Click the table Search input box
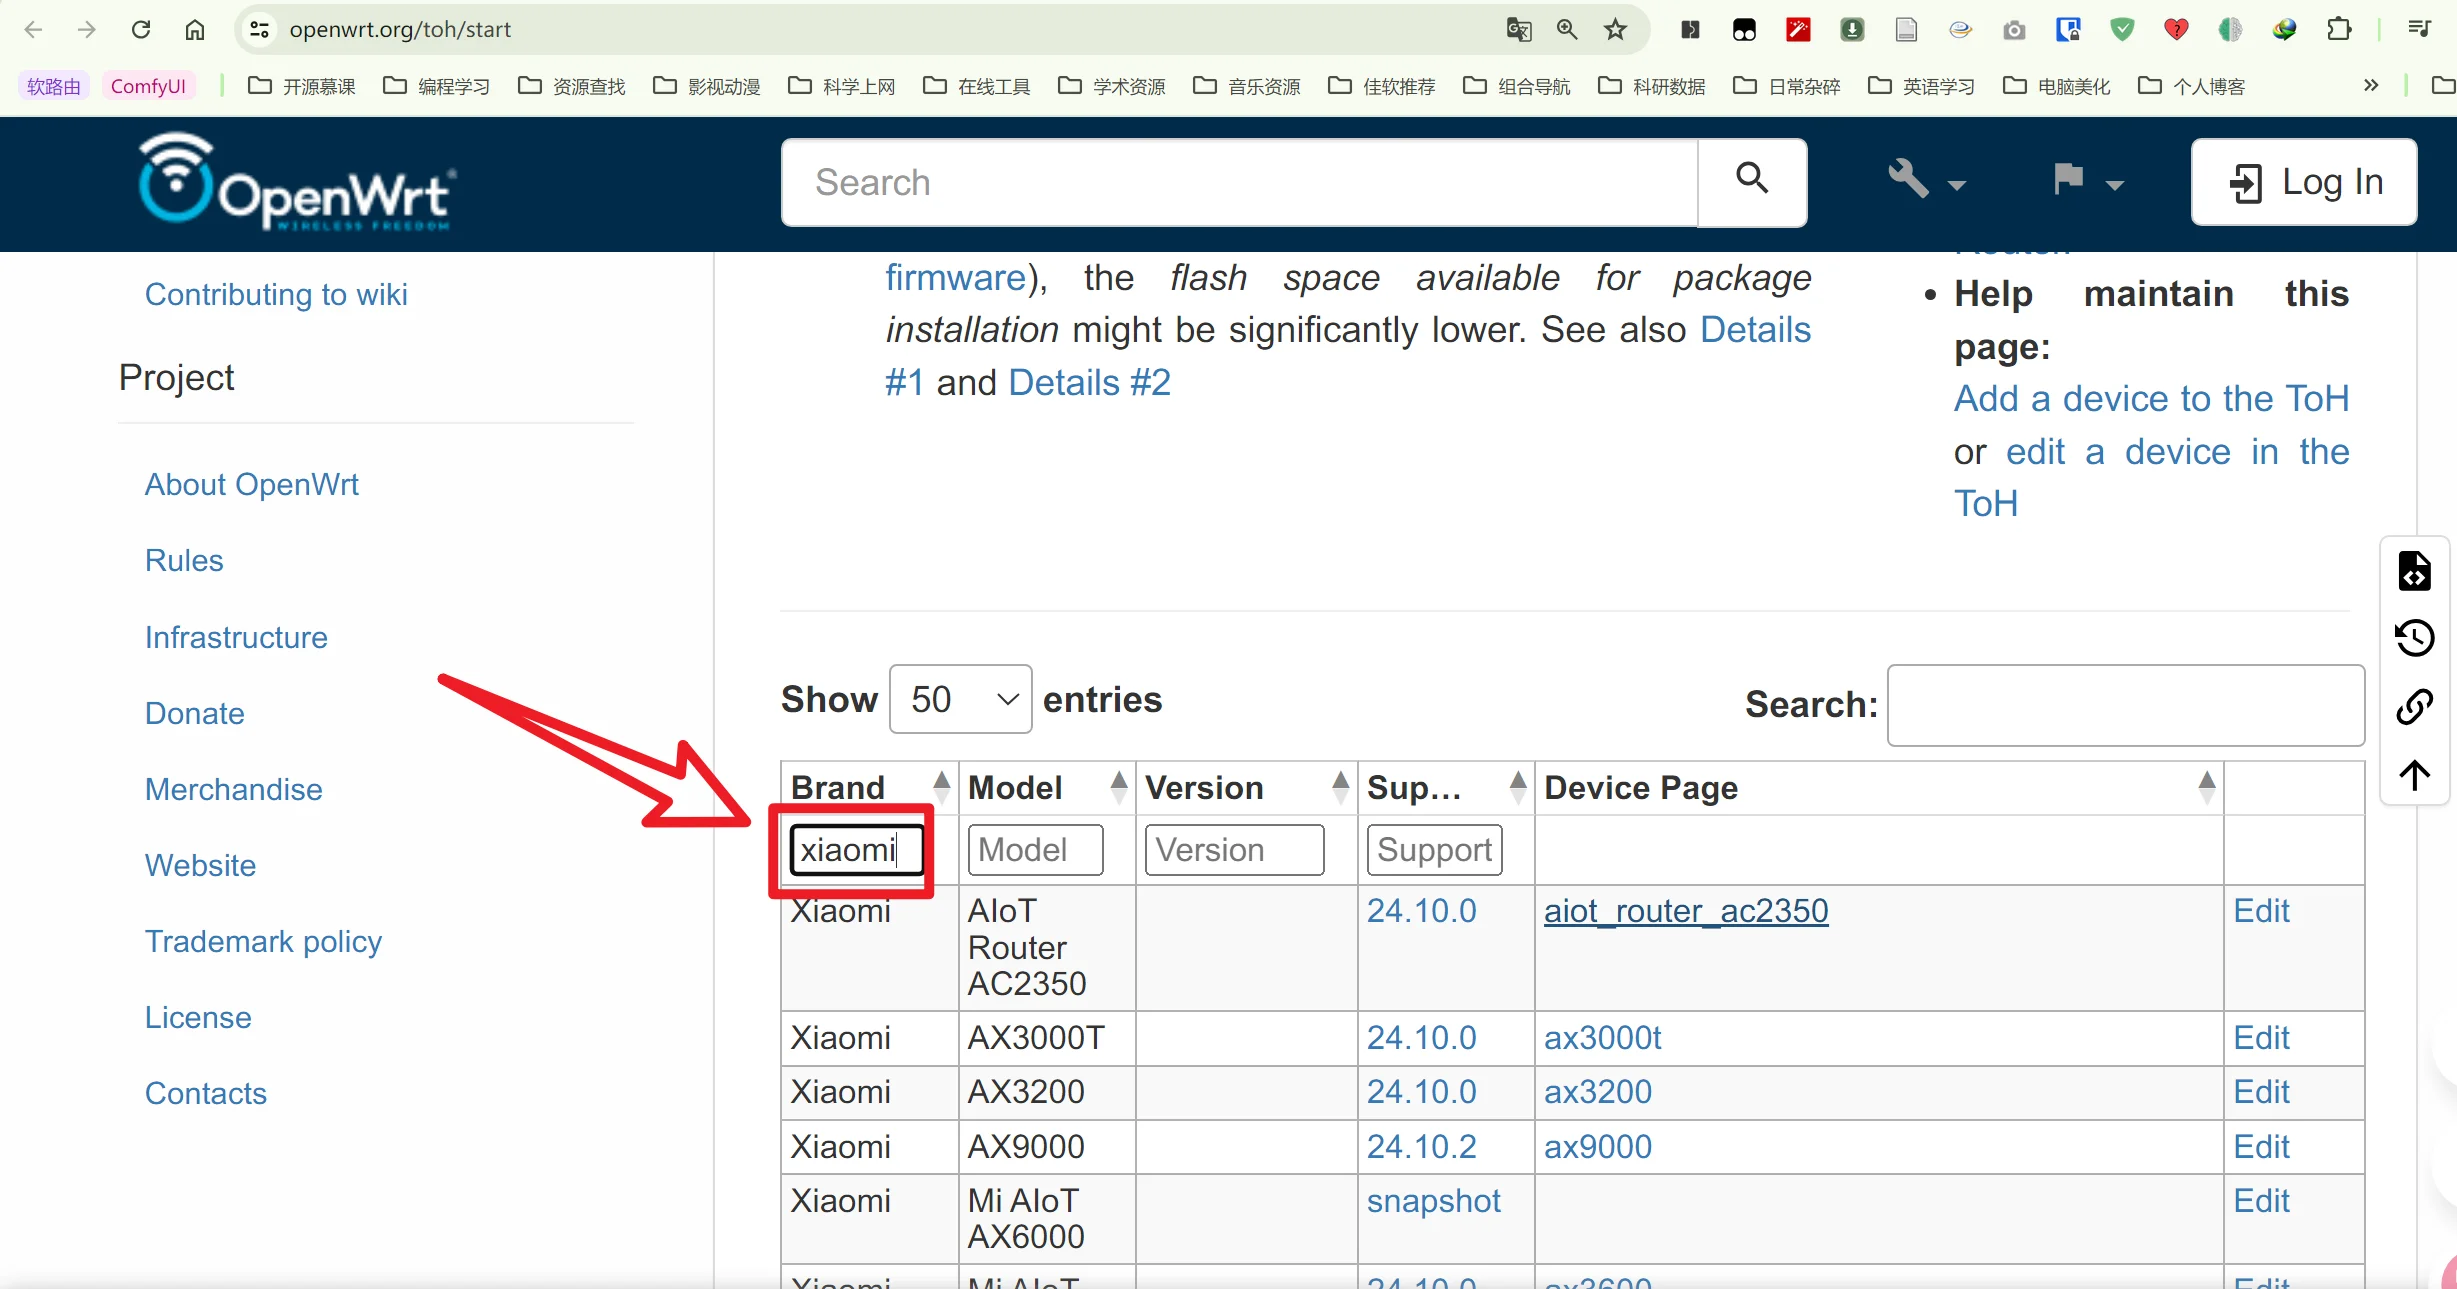The width and height of the screenshot is (2457, 1289). coord(2126,705)
